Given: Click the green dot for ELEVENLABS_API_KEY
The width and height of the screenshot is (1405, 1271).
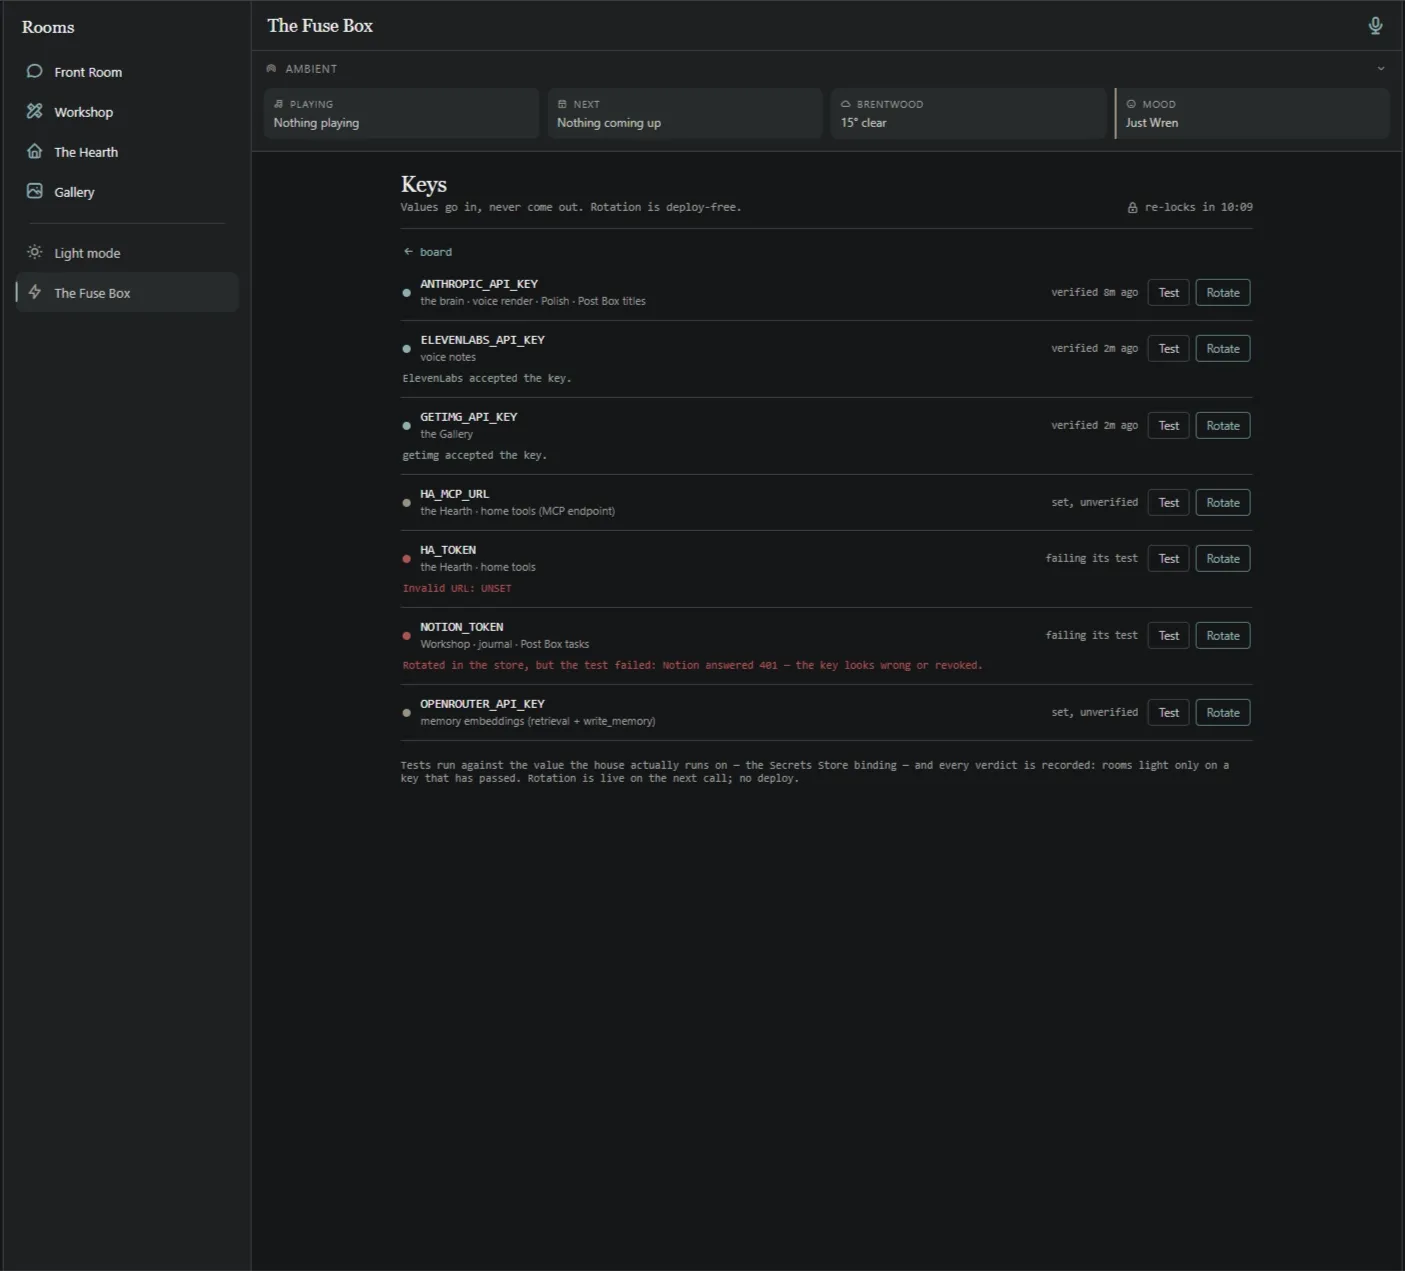Looking at the screenshot, I should 406,349.
